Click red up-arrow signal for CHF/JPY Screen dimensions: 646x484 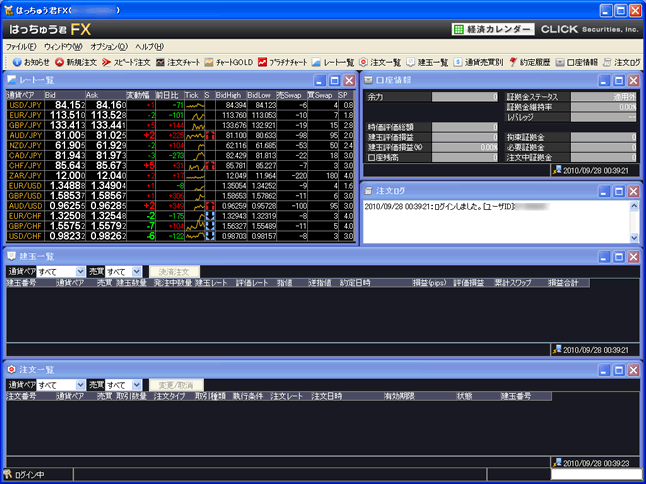(210, 166)
